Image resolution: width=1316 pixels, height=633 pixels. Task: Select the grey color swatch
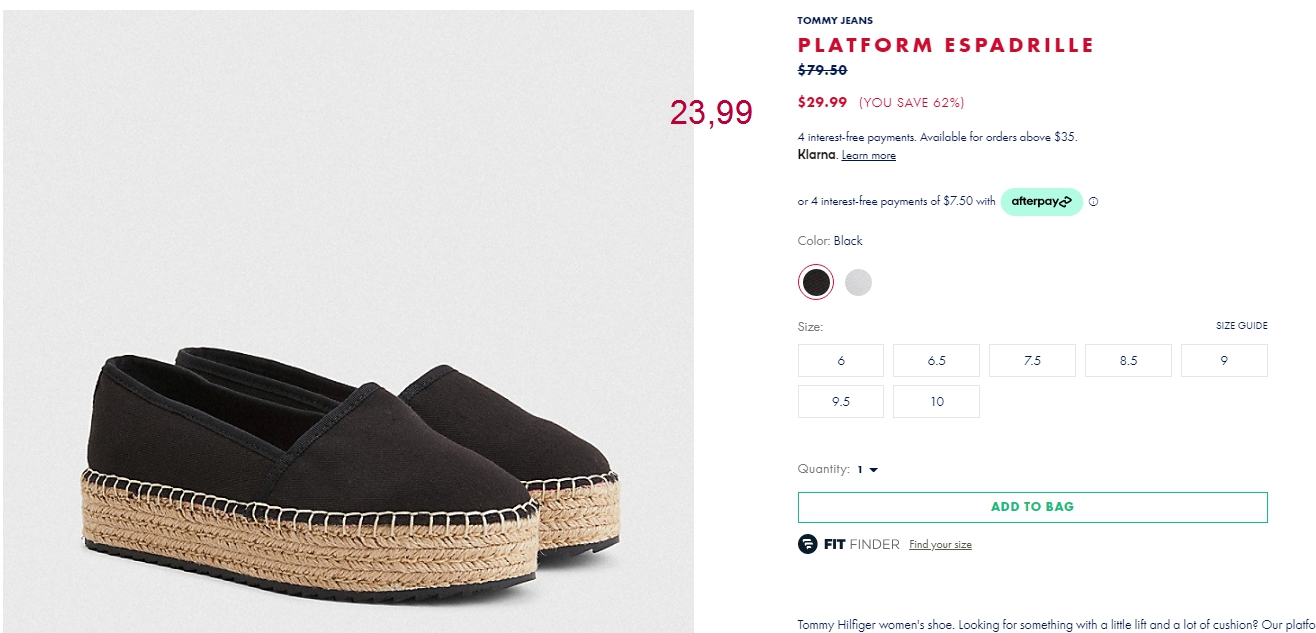(x=858, y=283)
